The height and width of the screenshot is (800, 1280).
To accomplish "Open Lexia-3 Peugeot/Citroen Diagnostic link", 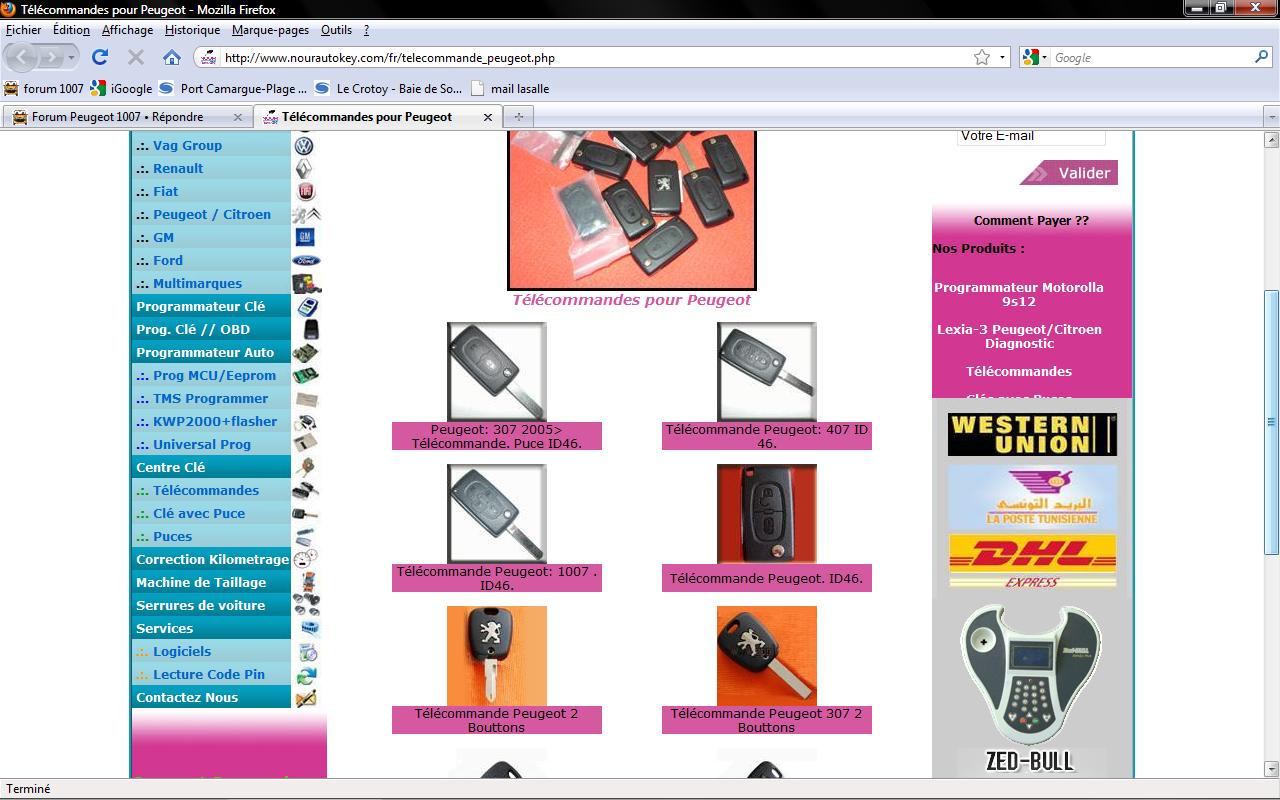I will click(x=1019, y=336).
